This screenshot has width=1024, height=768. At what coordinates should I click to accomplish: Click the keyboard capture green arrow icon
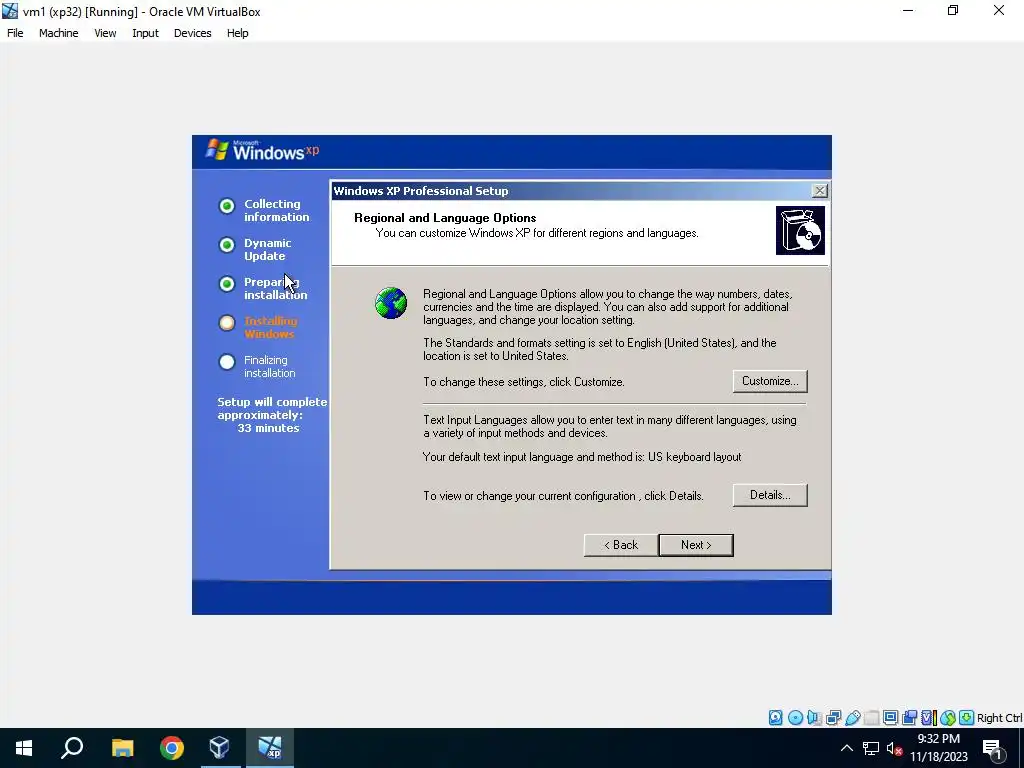point(967,718)
